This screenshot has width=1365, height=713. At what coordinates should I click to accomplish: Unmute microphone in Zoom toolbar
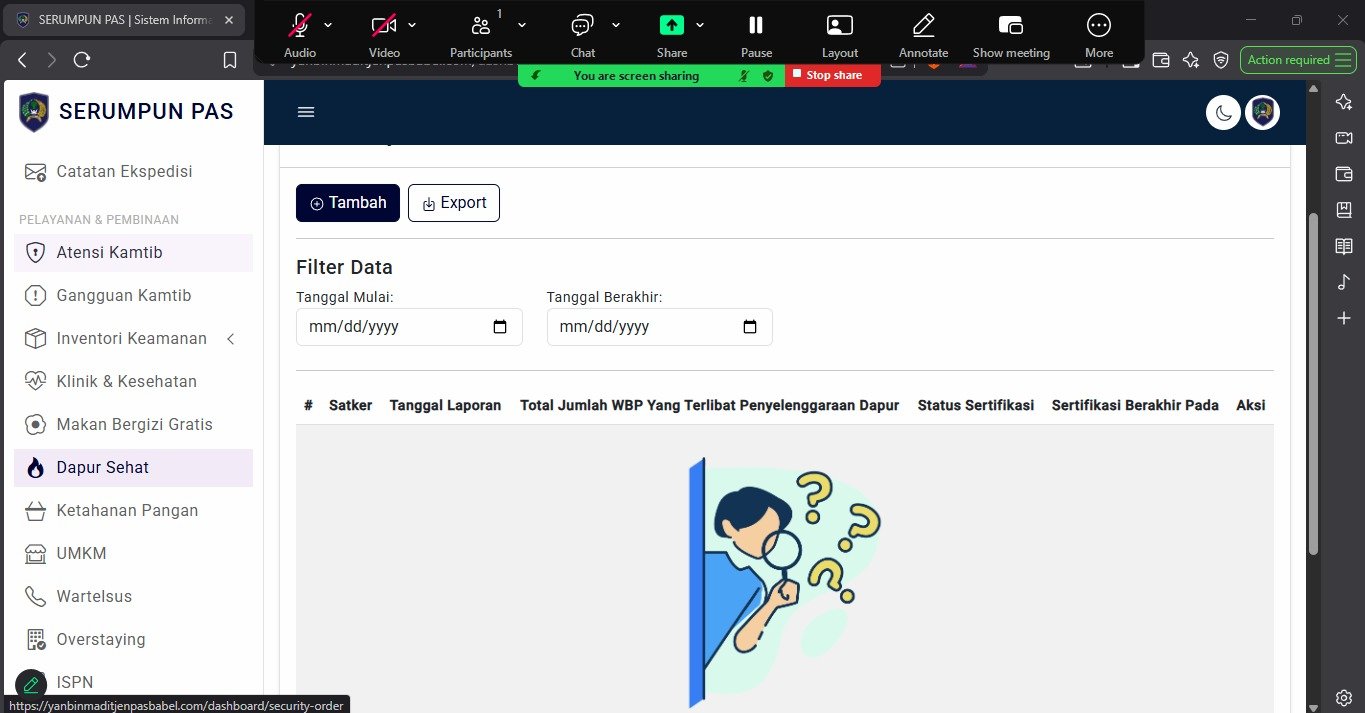pyautogui.click(x=299, y=34)
